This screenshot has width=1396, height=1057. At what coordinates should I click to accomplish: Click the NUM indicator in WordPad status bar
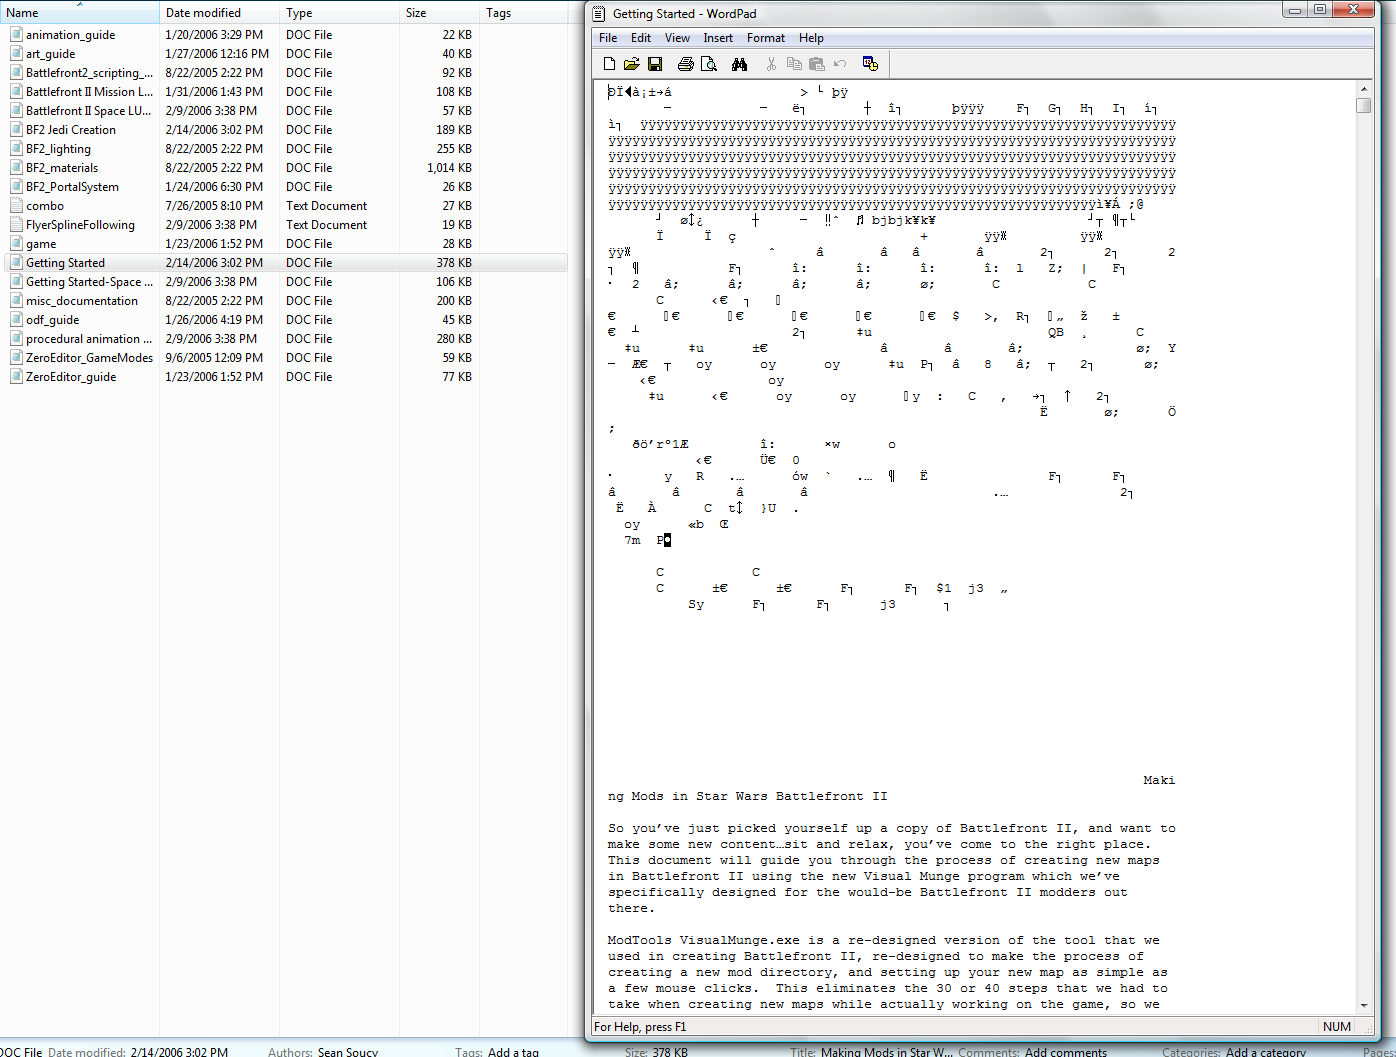point(1337,1026)
